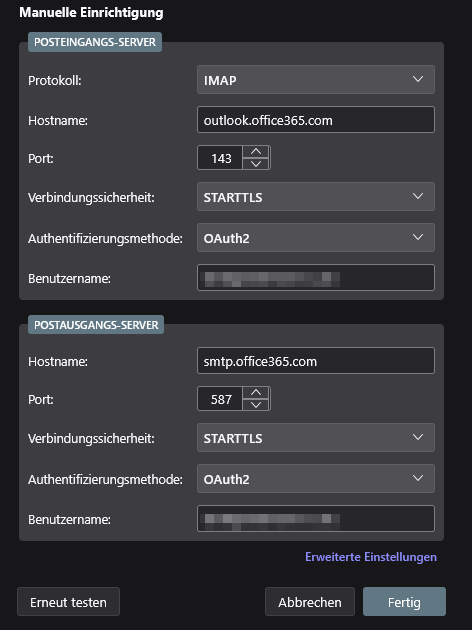Open outgoing Authentifizierungsmethode OAuth2 dropdown
This screenshot has height=630, width=472.
[x=316, y=479]
